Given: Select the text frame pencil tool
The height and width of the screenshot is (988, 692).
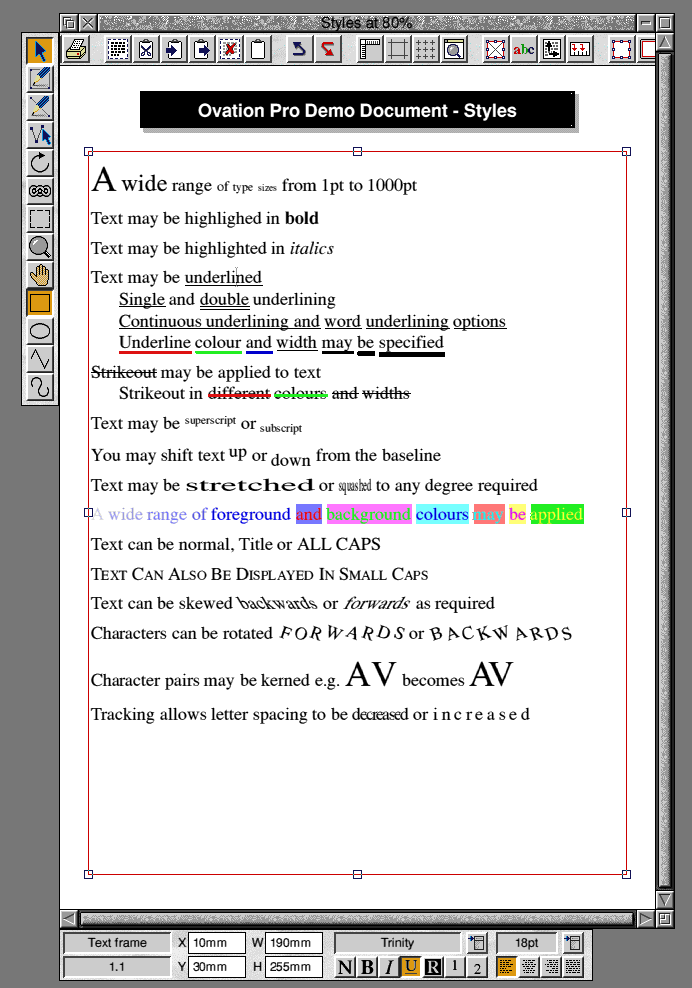Looking at the screenshot, I should (40, 79).
